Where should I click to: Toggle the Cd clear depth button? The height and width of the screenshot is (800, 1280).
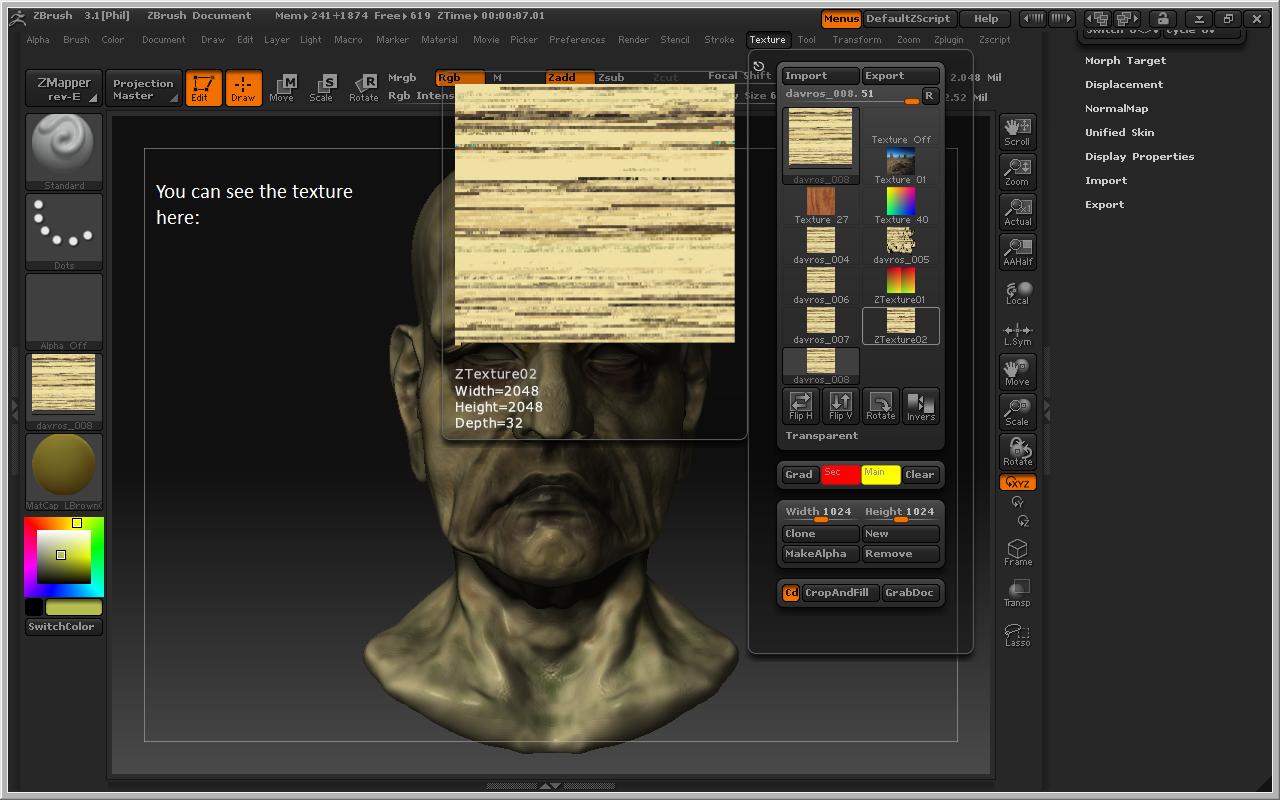pos(790,593)
